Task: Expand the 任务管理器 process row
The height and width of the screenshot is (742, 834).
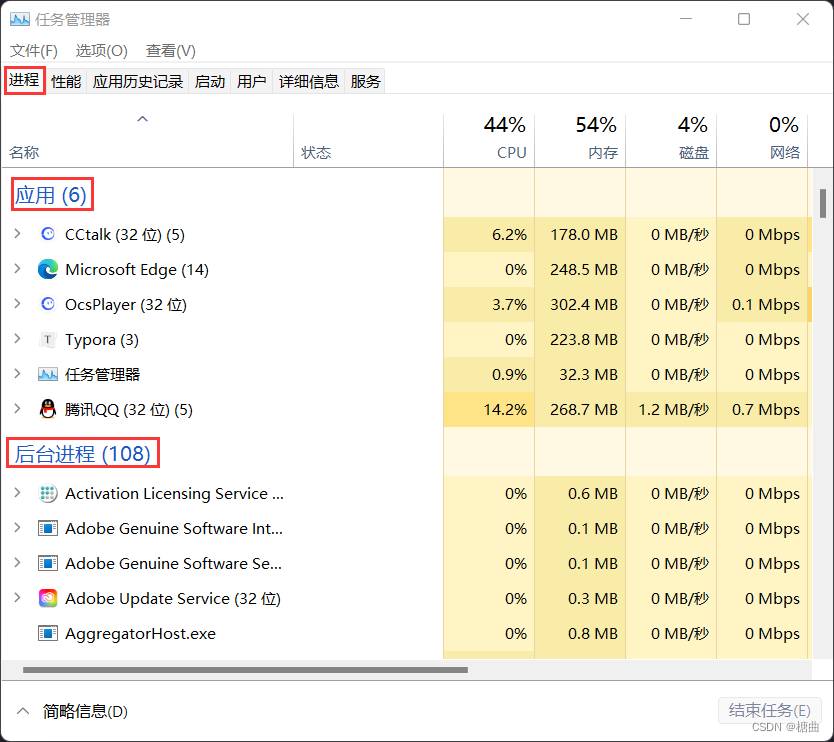Action: coord(18,374)
